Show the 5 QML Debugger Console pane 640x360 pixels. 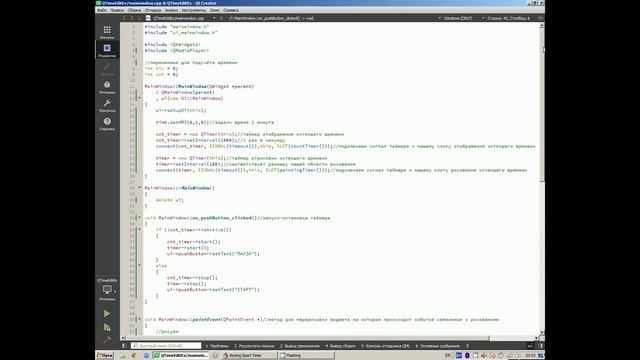[385, 346]
